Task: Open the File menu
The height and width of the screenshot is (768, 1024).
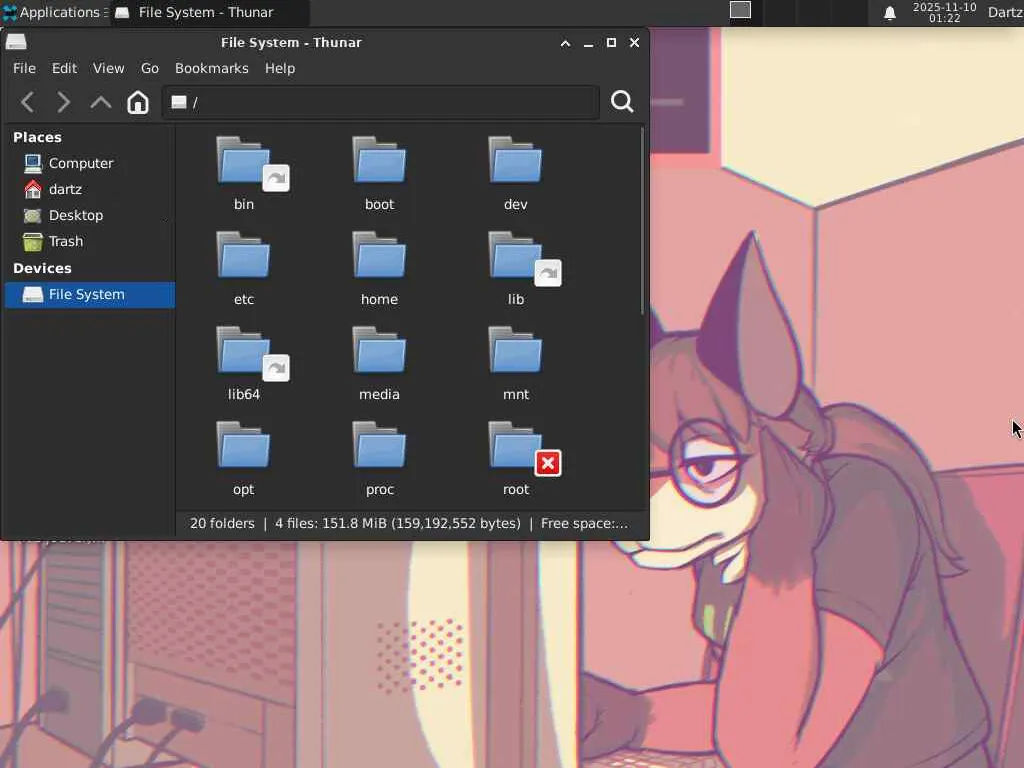Action: pos(24,69)
